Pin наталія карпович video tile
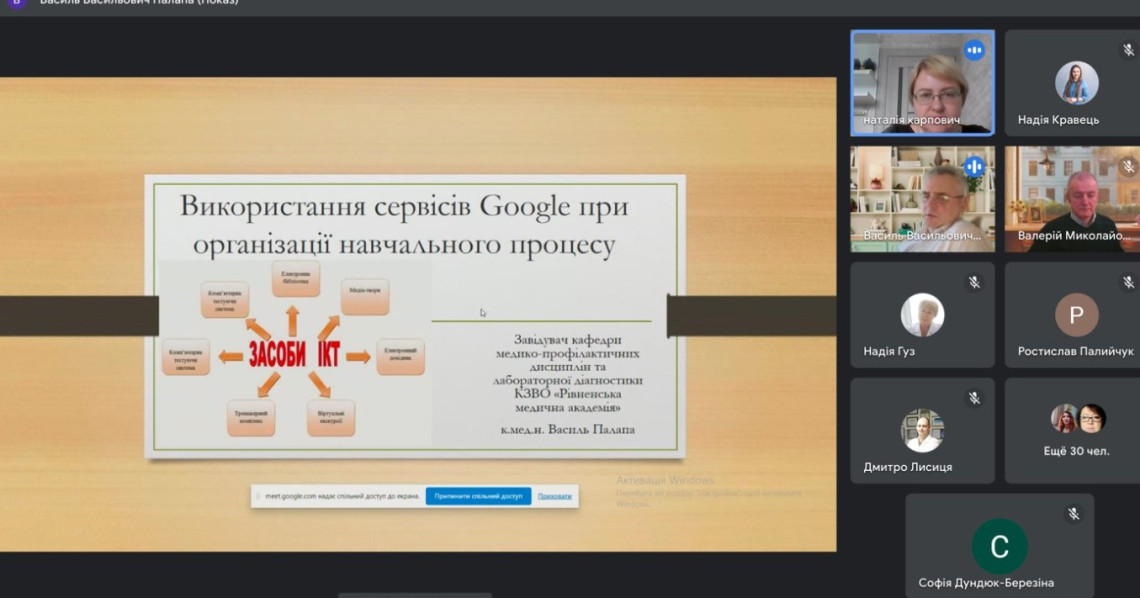1140x598 pixels. (923, 83)
